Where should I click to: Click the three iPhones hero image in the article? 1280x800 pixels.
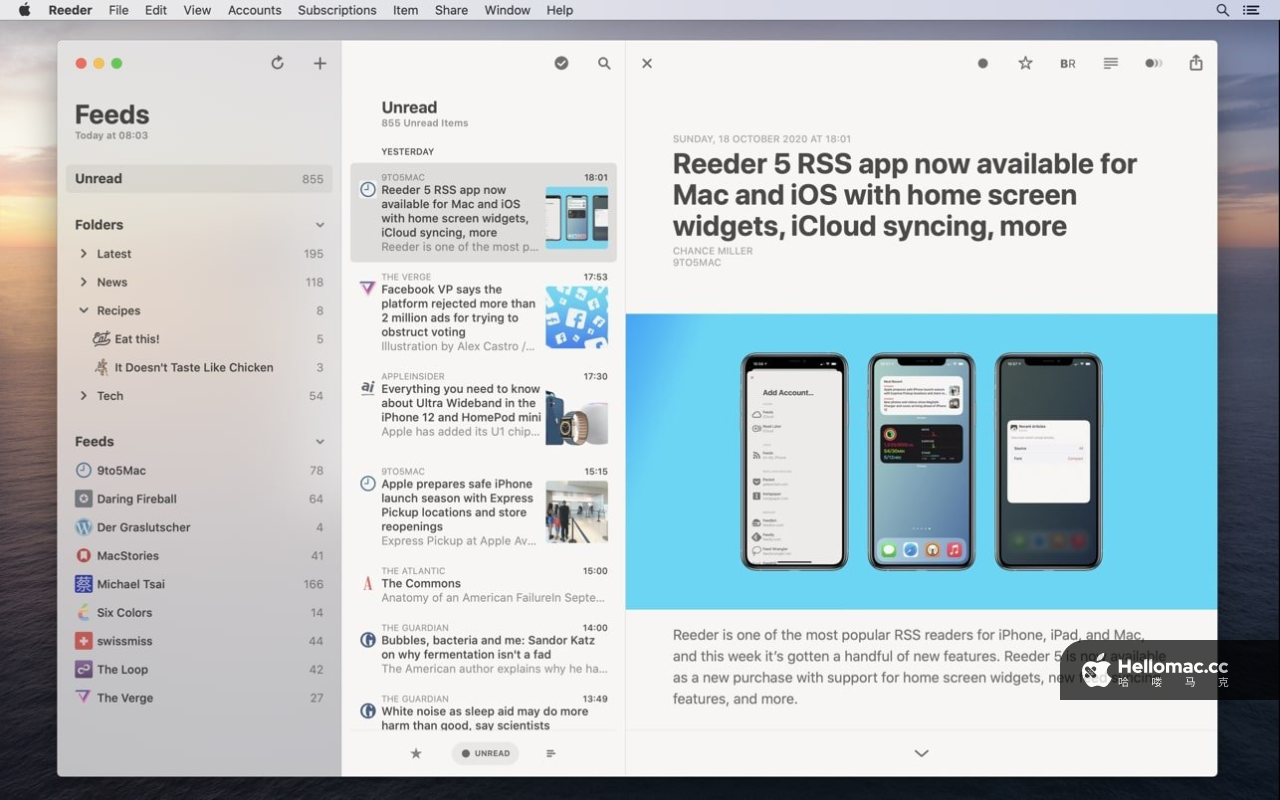point(921,462)
